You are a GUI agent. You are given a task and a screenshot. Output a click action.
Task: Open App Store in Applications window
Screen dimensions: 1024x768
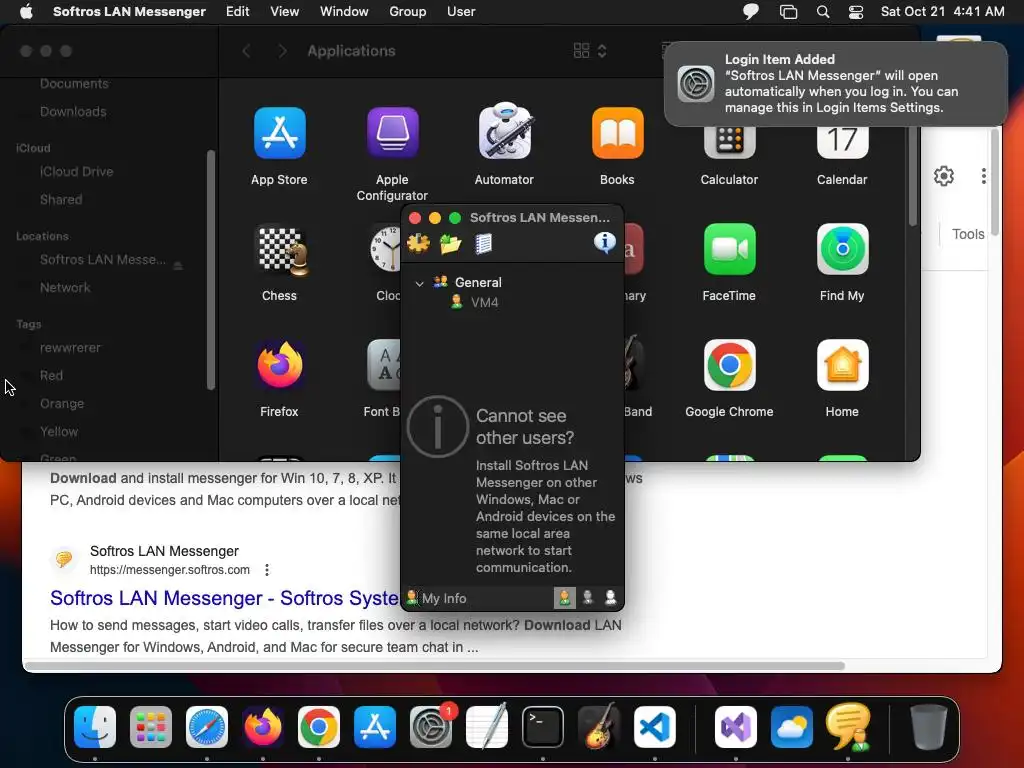point(280,133)
